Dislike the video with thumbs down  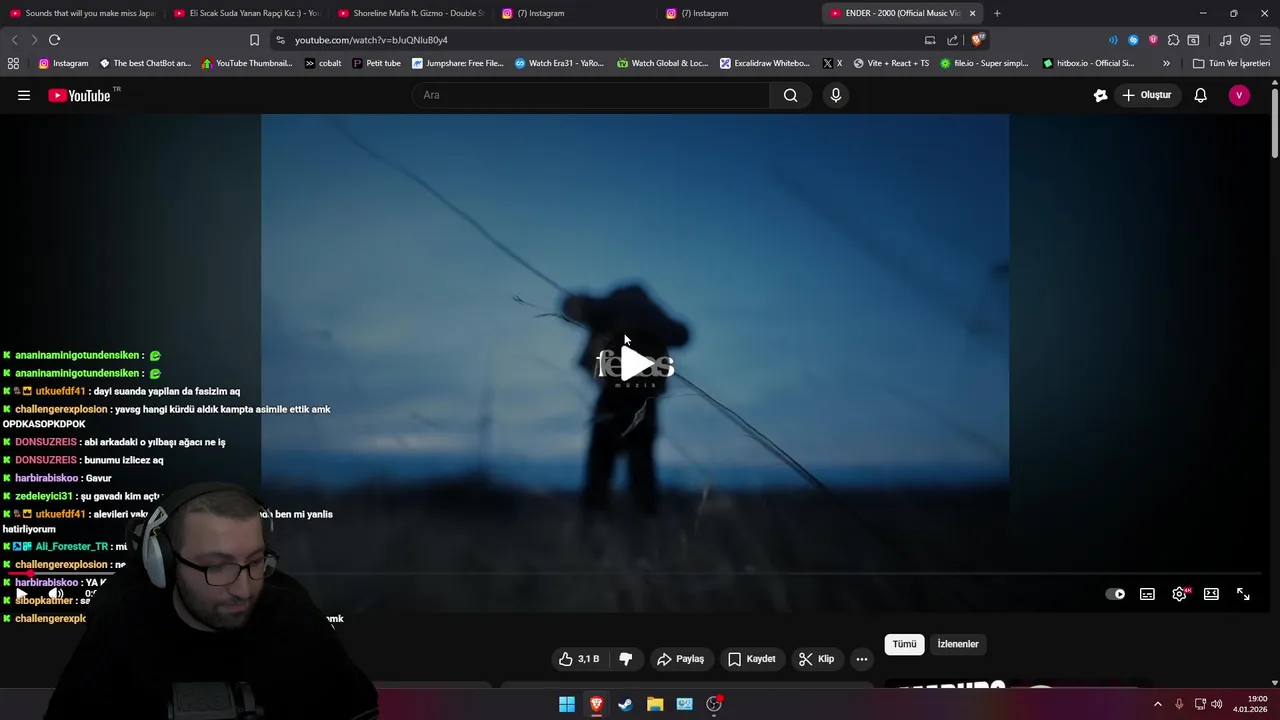pos(626,659)
